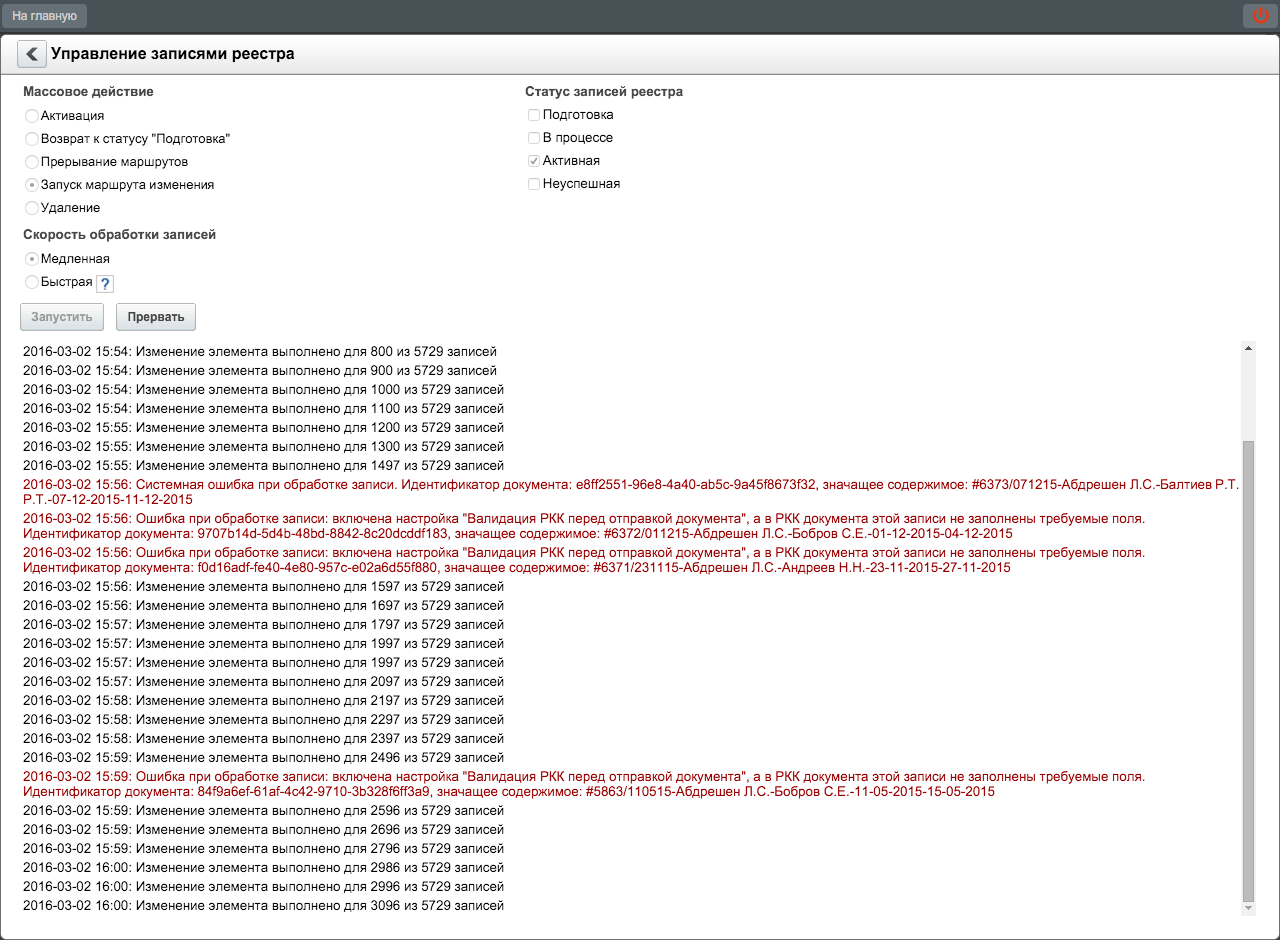Click the Управление записями реестра title

coord(173,54)
